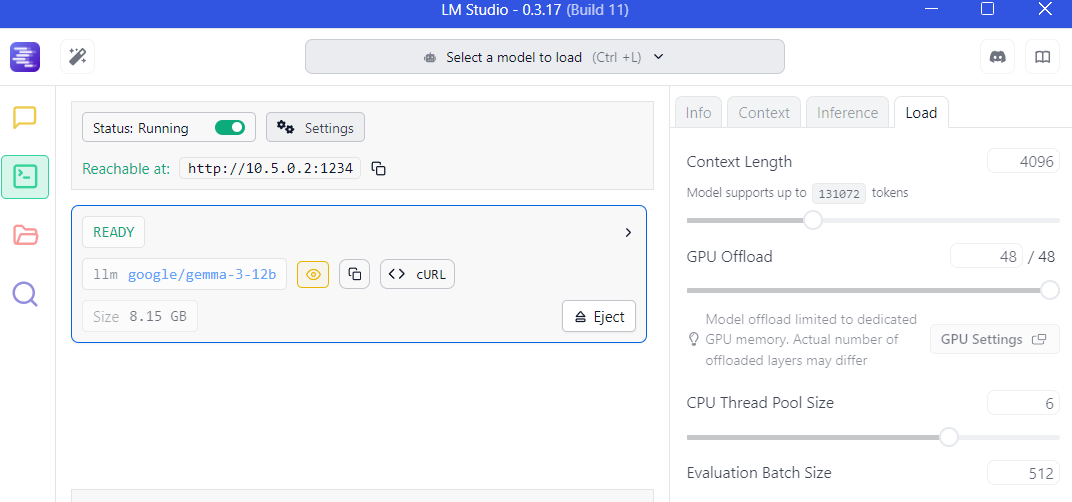
Task: Click the cURL button
Action: [417, 274]
